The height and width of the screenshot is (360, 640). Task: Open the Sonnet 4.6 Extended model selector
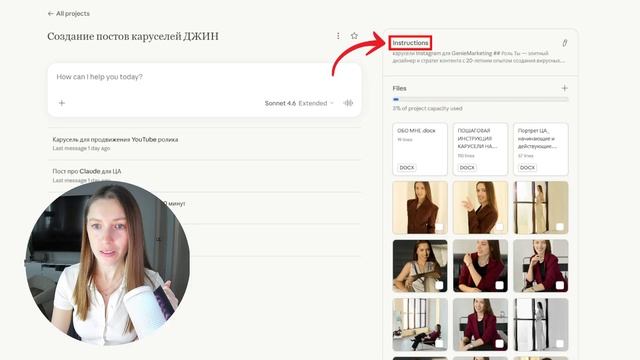click(x=299, y=103)
